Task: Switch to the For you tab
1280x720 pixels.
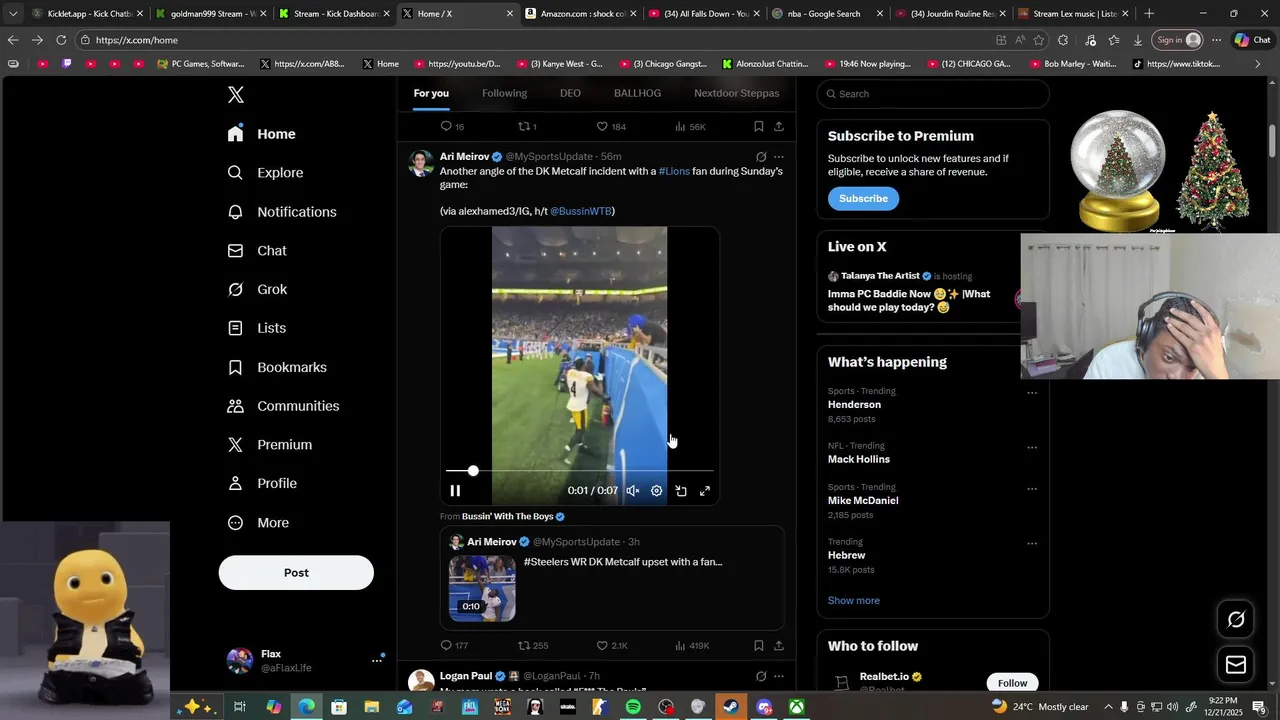Action: (x=431, y=93)
